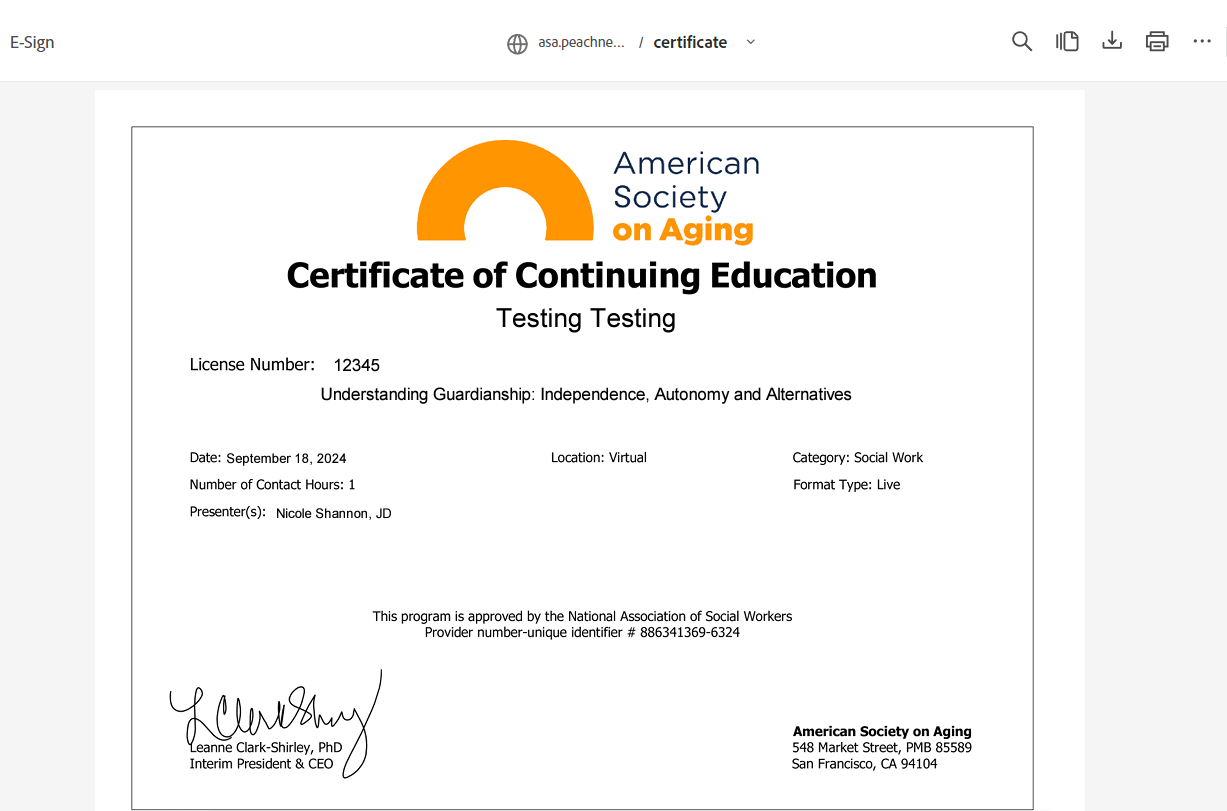Download the certificate file
Viewport: 1227px width, 811px height.
[1112, 42]
